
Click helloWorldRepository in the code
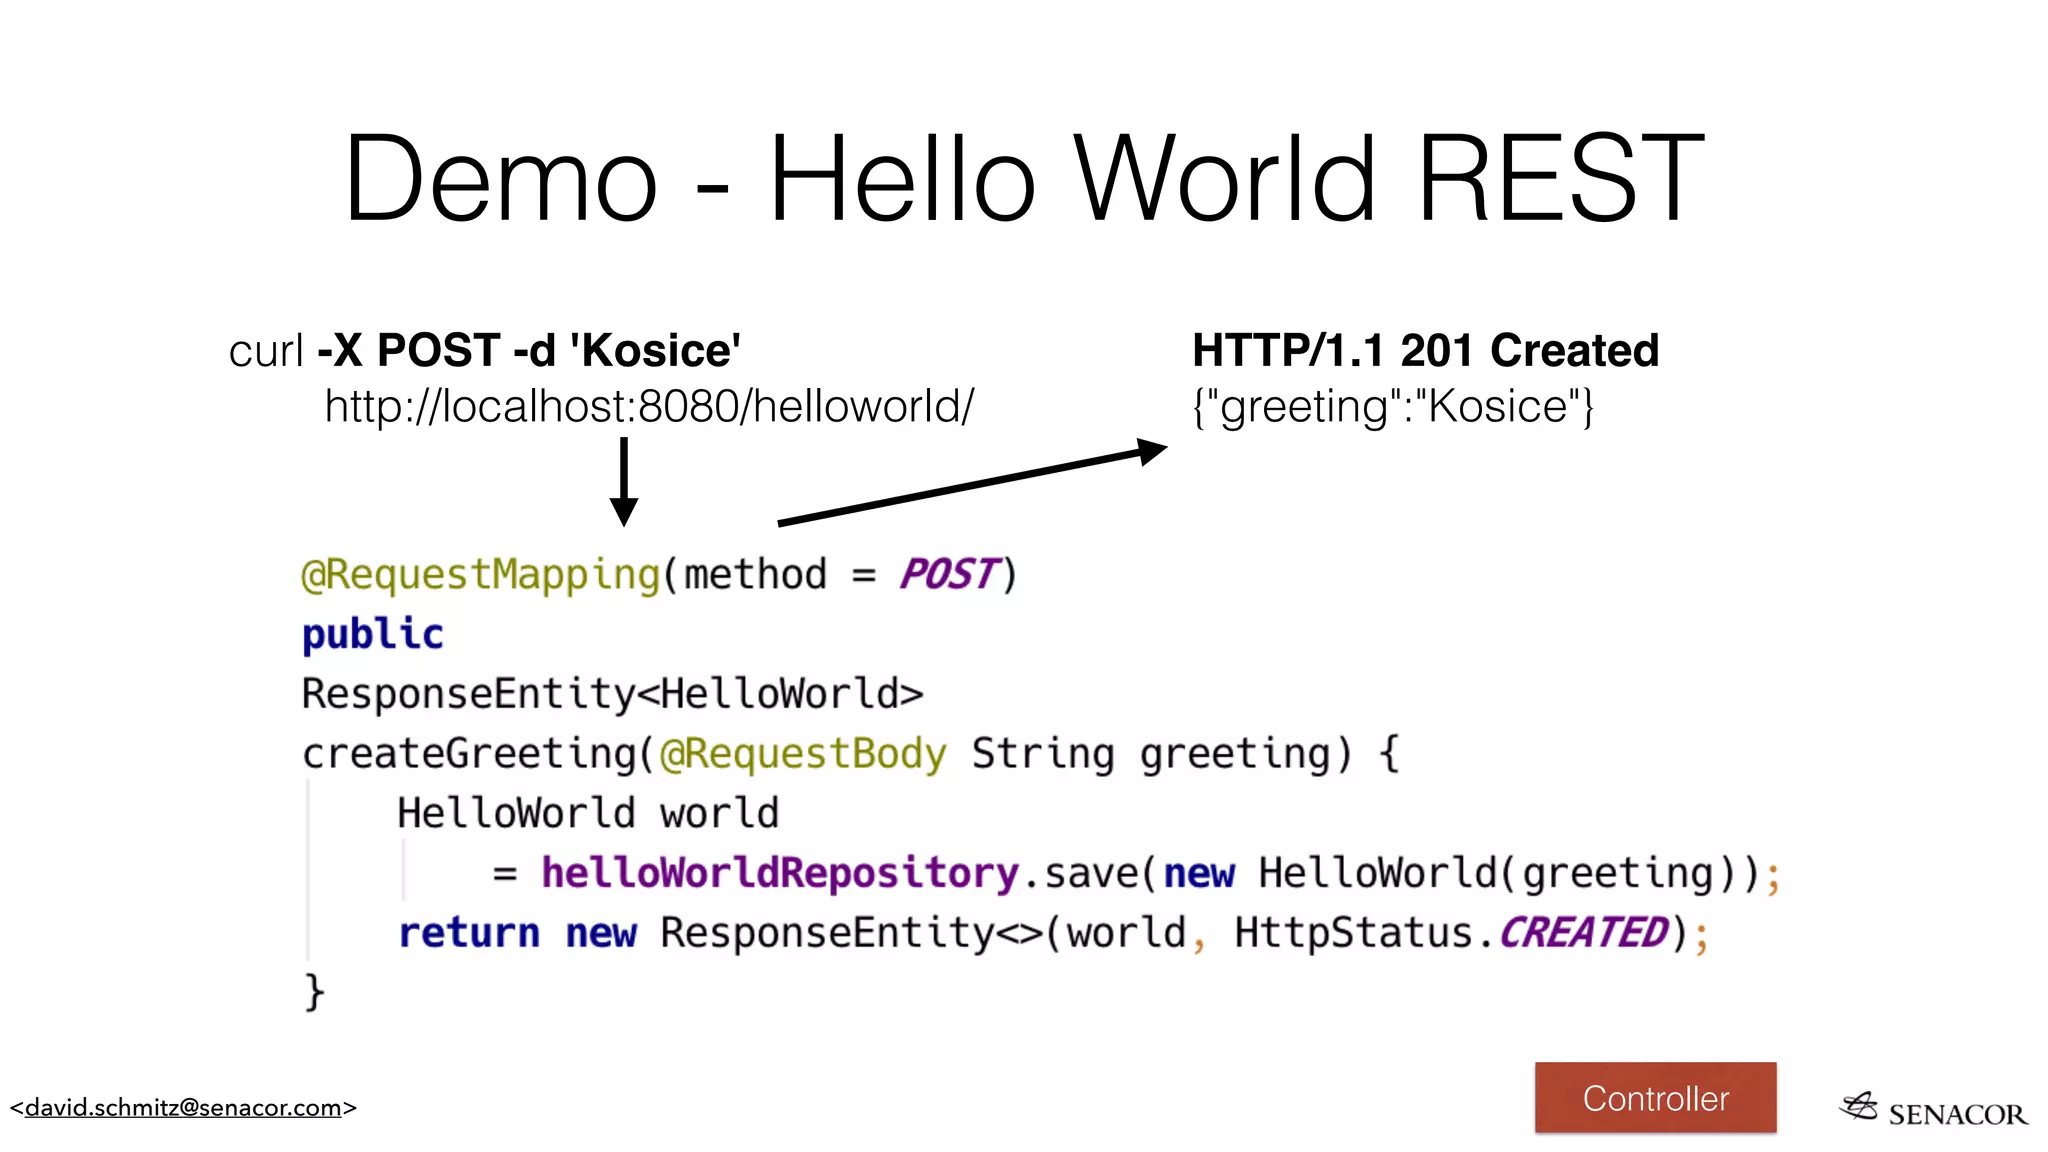(x=780, y=873)
